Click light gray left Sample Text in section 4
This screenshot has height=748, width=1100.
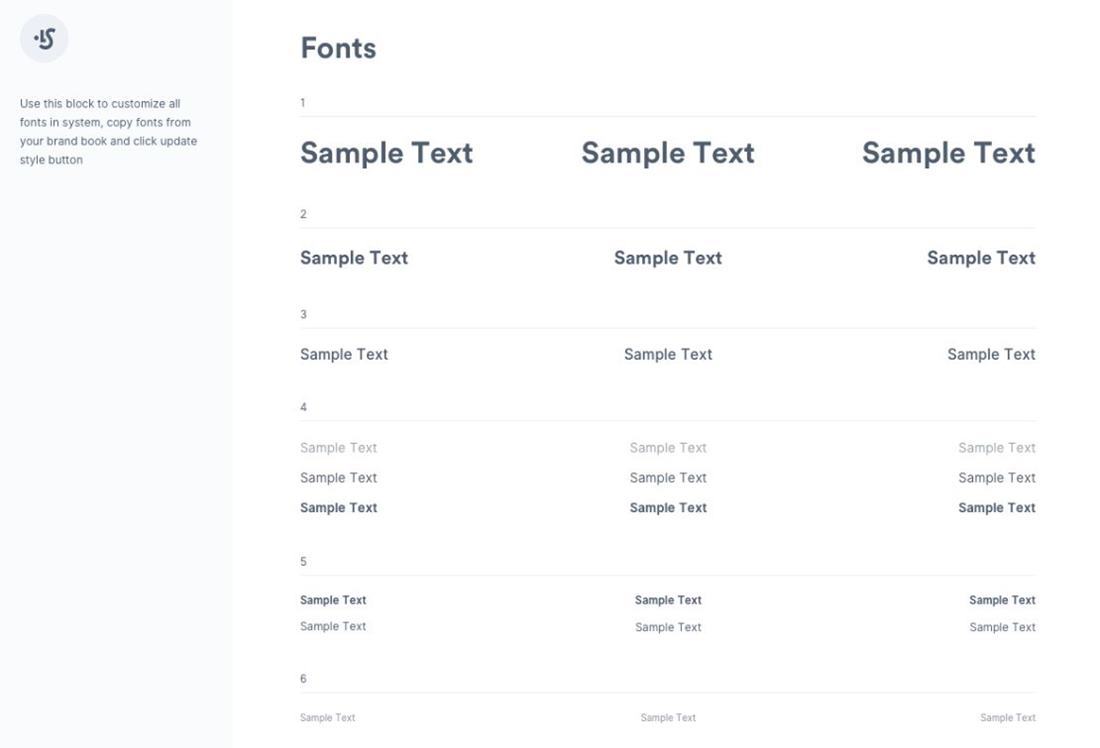339,448
